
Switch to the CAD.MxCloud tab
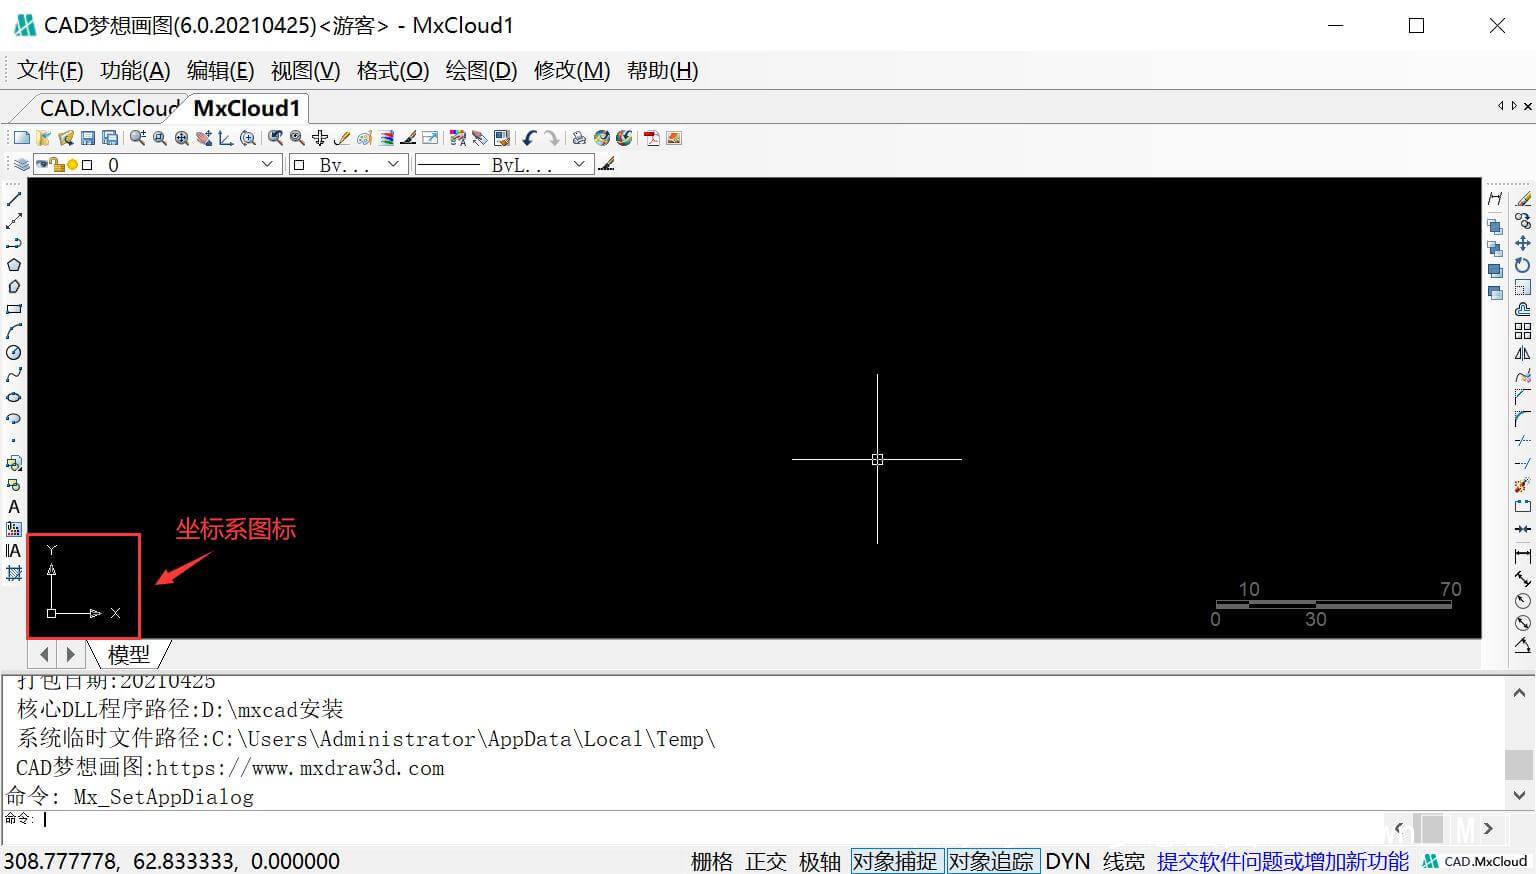(x=108, y=108)
